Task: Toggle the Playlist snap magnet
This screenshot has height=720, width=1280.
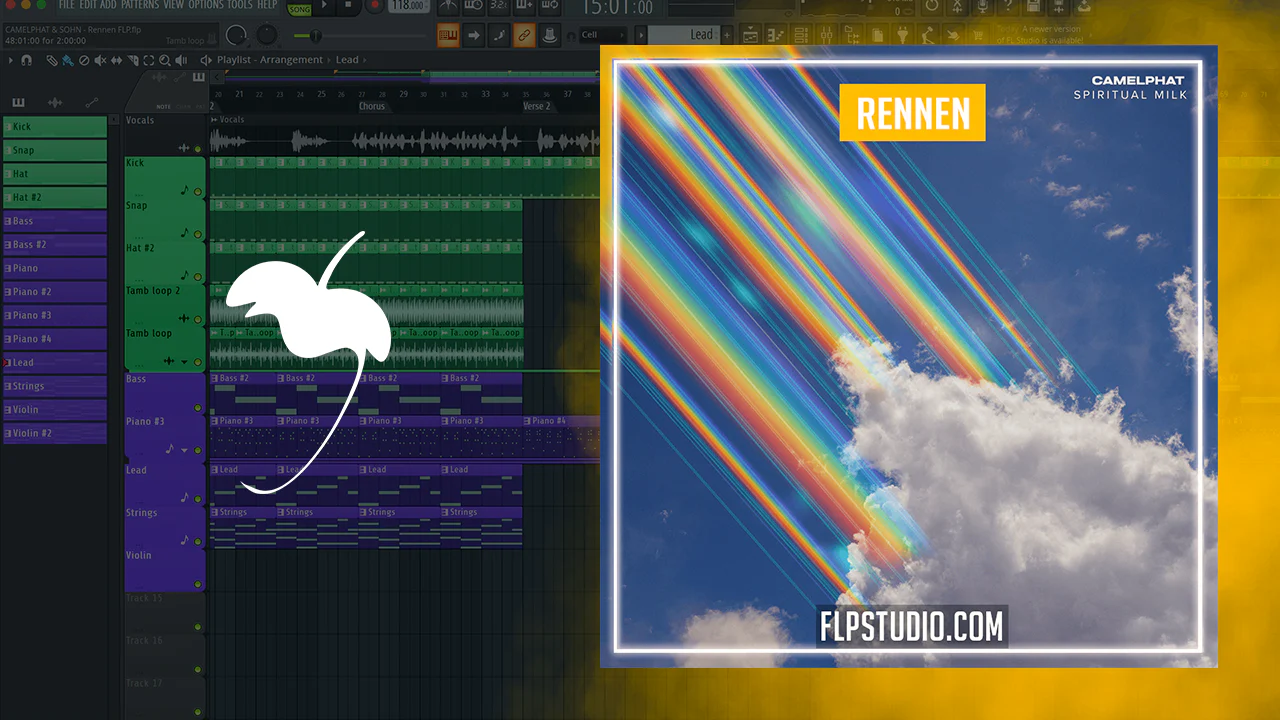Action: click(26, 60)
